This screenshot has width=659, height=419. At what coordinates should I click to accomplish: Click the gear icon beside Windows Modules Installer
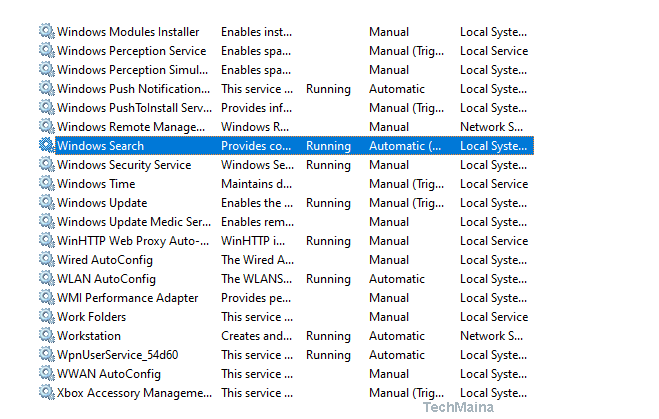point(47,32)
